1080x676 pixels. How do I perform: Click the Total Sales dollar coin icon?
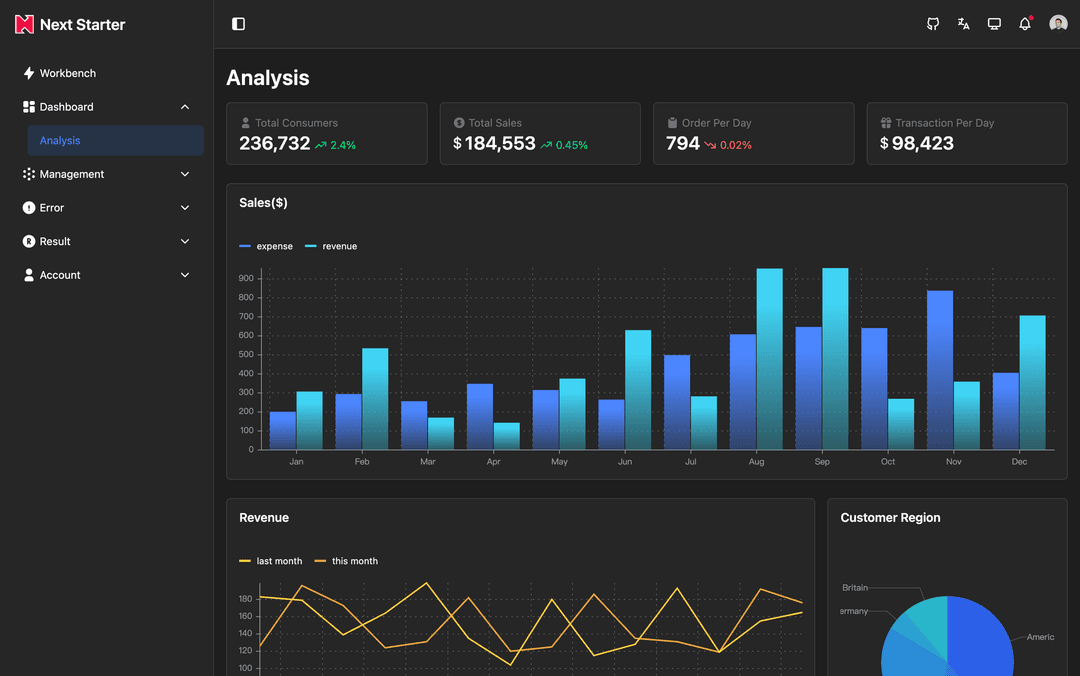459,123
